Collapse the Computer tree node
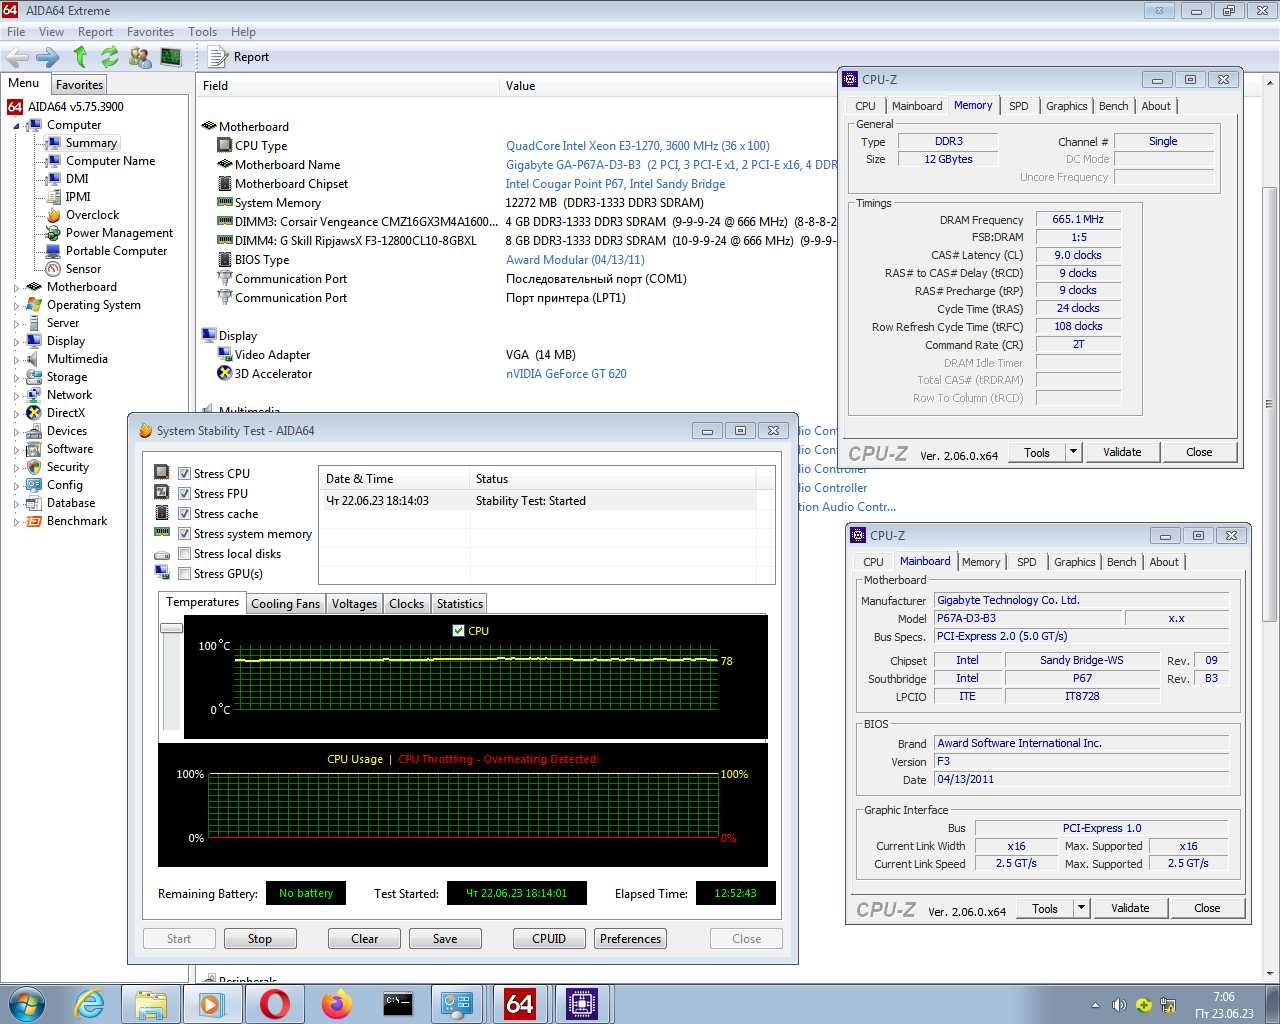Screen dimensions: 1280x1024 (16, 126)
